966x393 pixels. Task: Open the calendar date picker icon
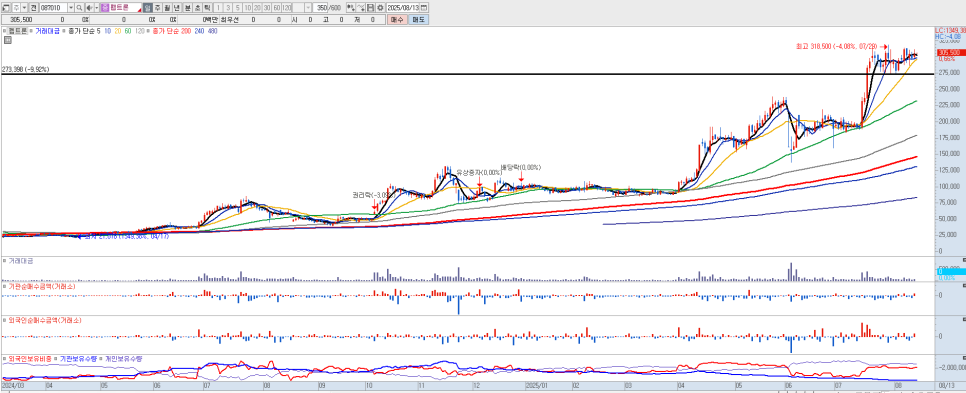coord(423,7)
